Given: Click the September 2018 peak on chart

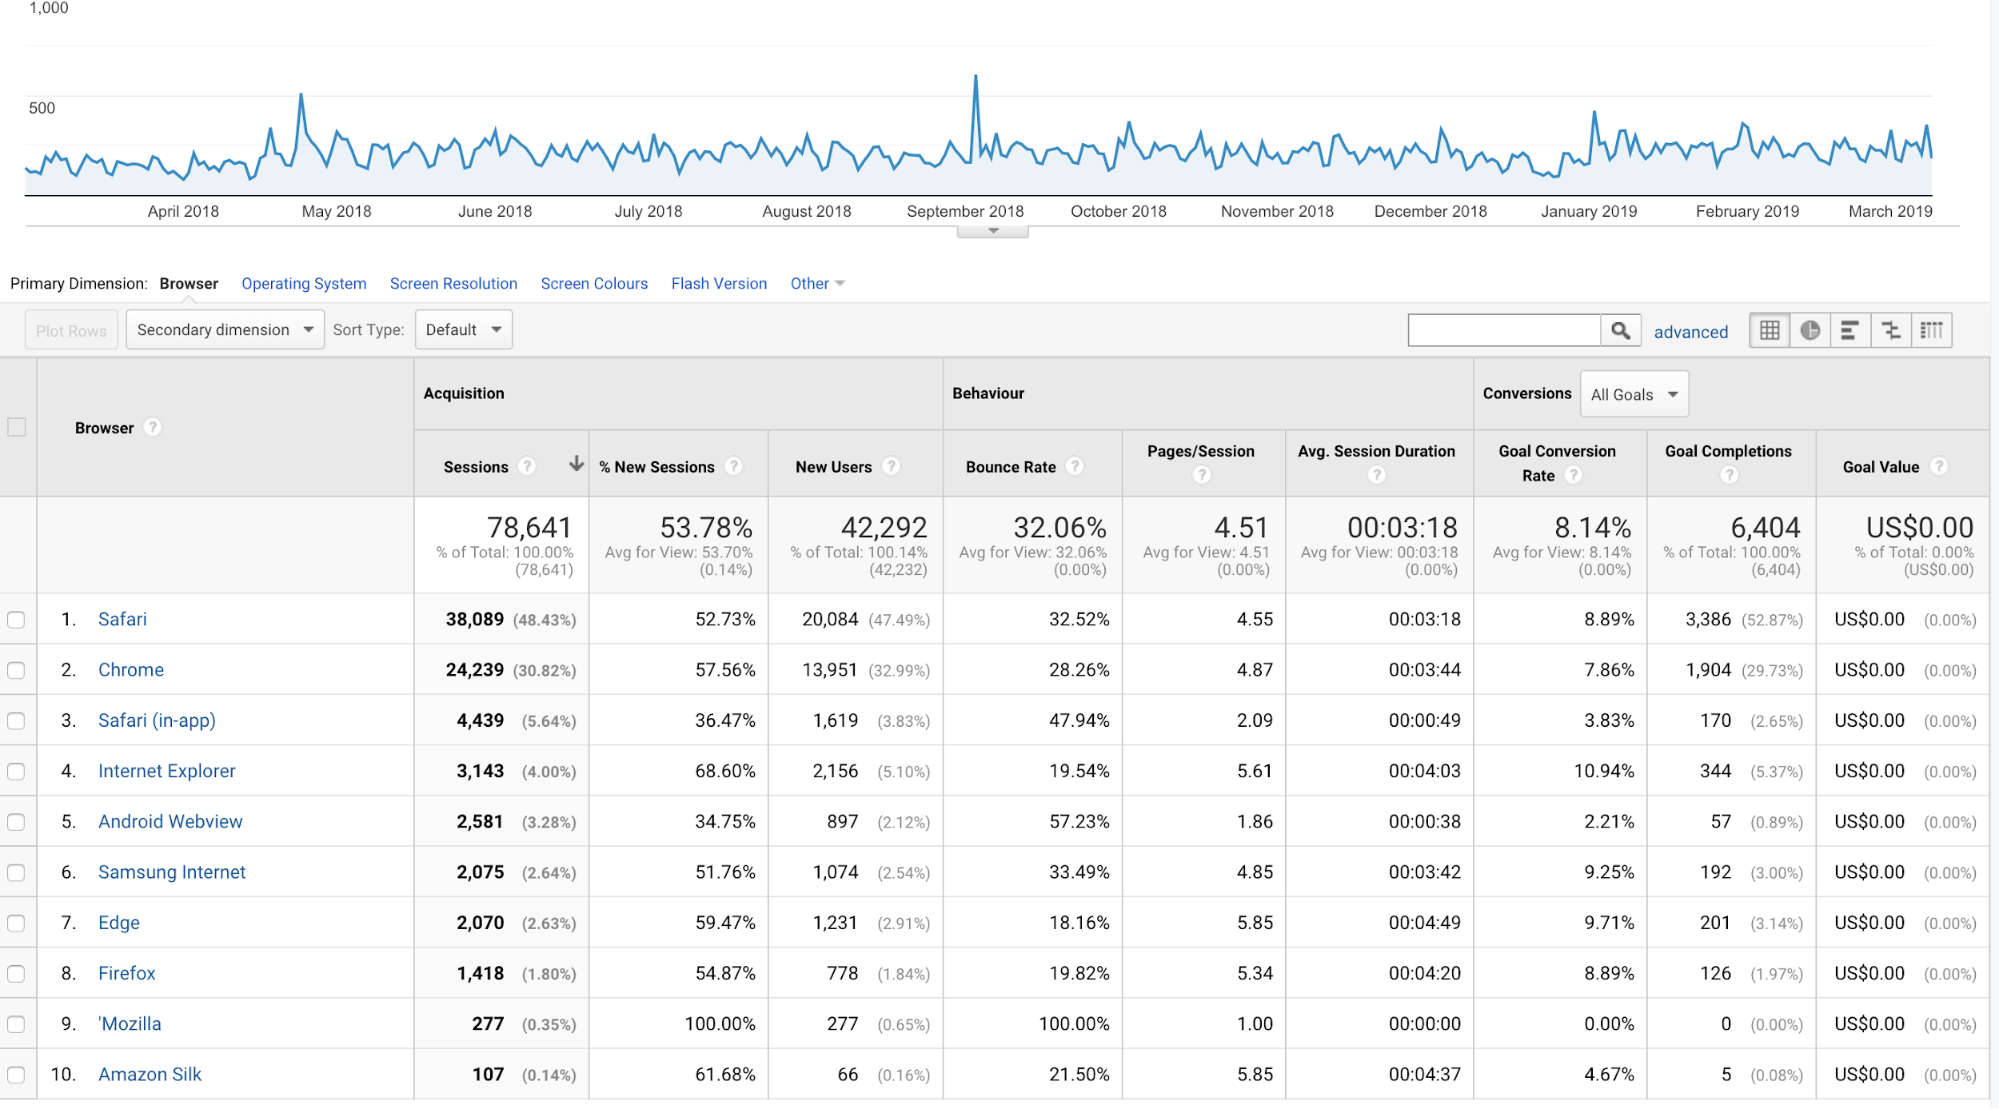Looking at the screenshot, I should click(976, 77).
